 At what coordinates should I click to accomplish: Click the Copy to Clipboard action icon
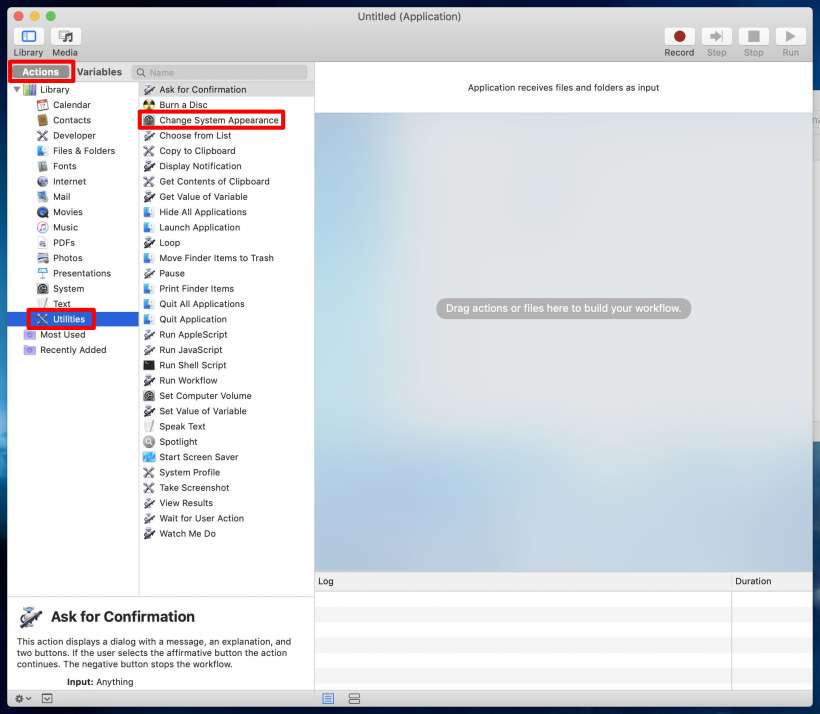click(x=149, y=151)
